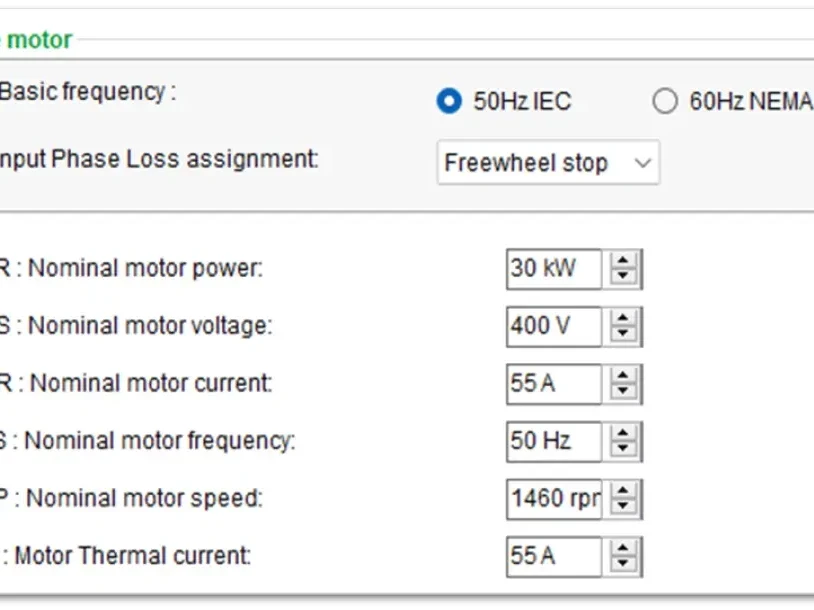Viewport: 814px width, 610px height.
Task: Increase nominal motor current with up arrow
Action: tap(624, 376)
